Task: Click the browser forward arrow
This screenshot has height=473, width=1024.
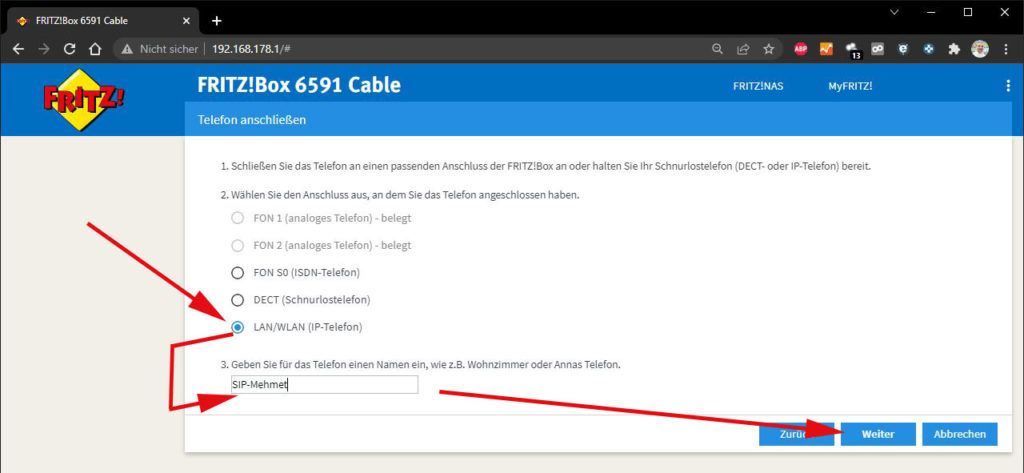Action: [44, 49]
